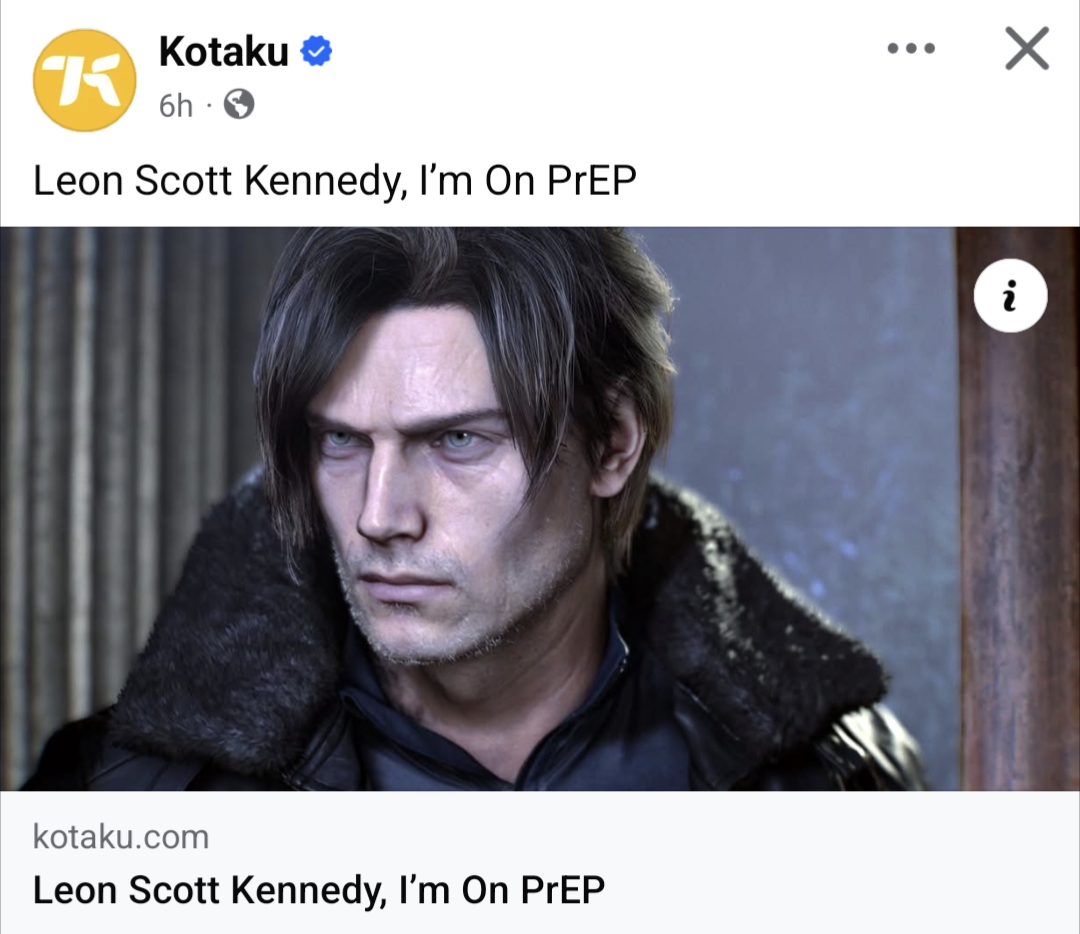Image resolution: width=1080 pixels, height=934 pixels.
Task: Open the Kotaku profile picture
Action: click(x=84, y=80)
